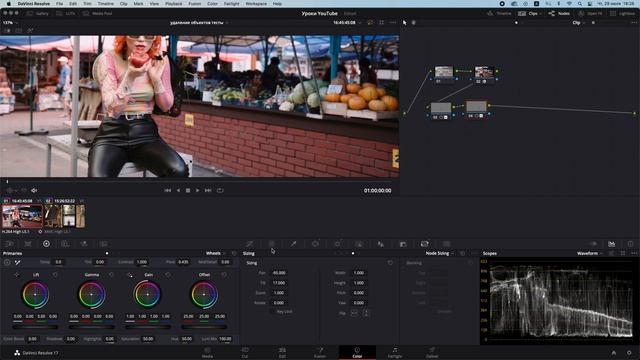Open the Node Sizing mode dropdown

pos(440,253)
